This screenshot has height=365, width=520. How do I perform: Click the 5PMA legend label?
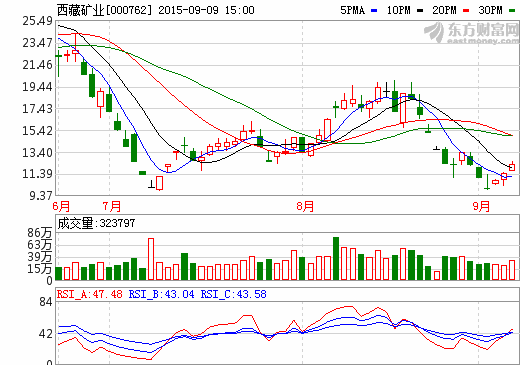pos(352,10)
